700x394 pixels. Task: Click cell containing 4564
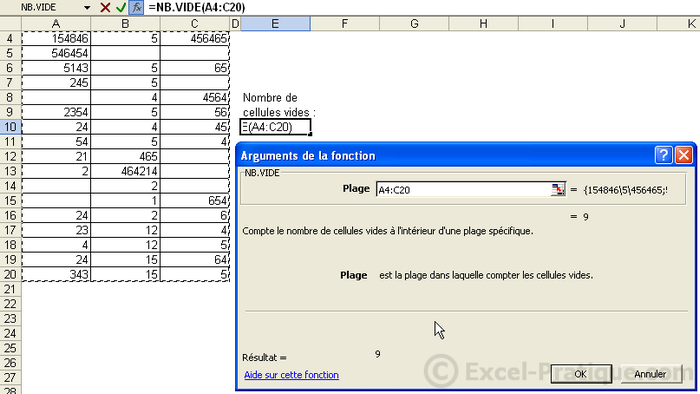[x=195, y=97]
